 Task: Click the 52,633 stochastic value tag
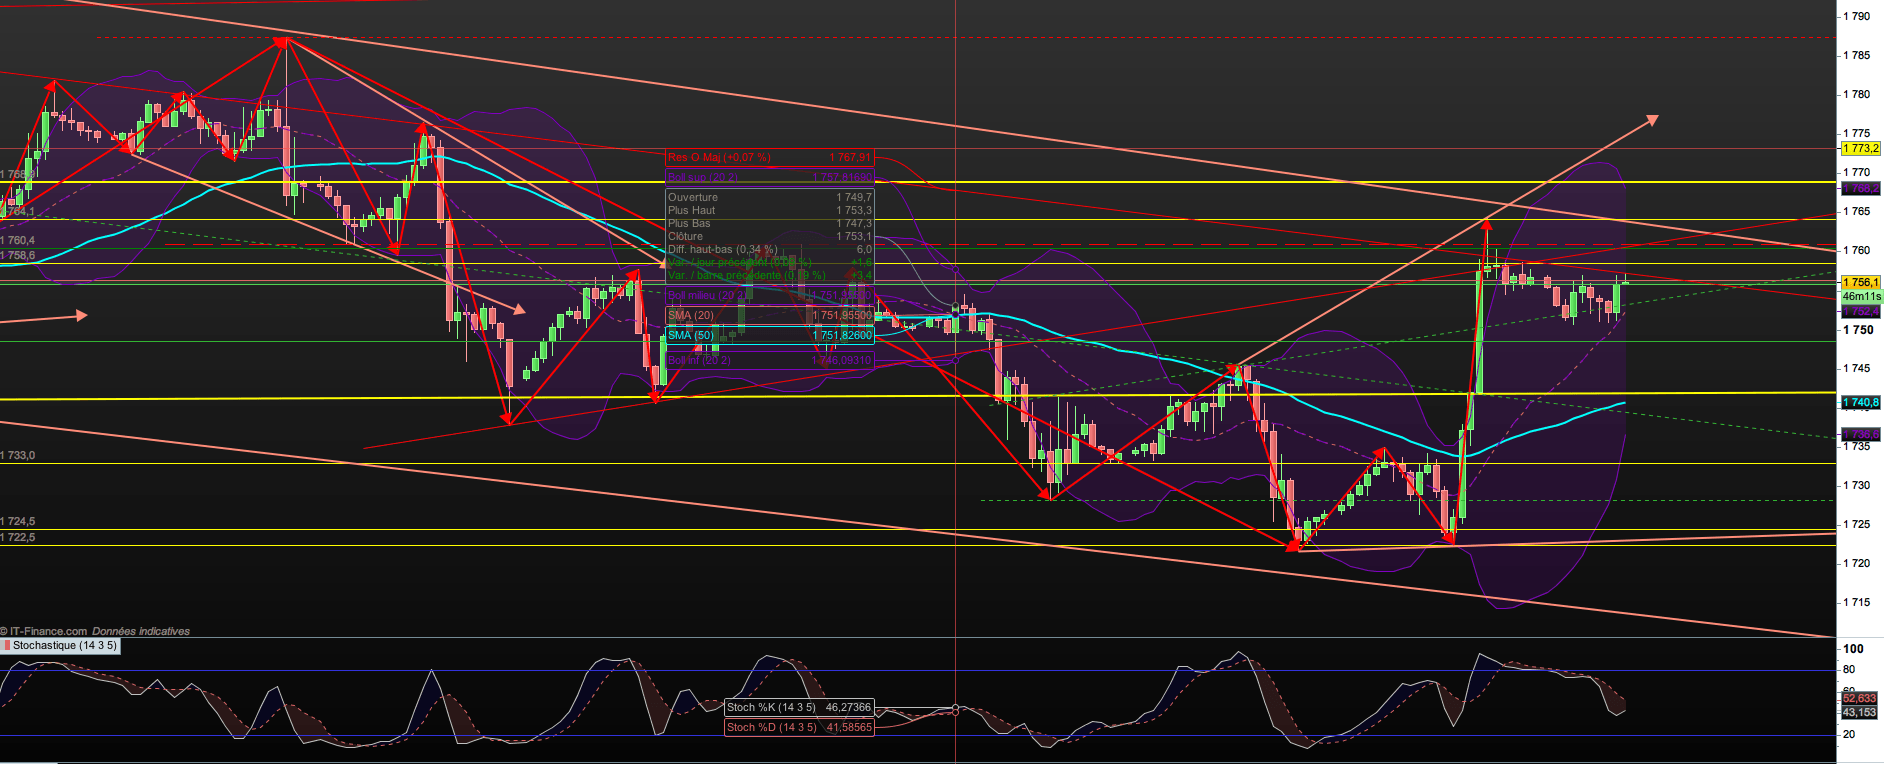[1860, 699]
